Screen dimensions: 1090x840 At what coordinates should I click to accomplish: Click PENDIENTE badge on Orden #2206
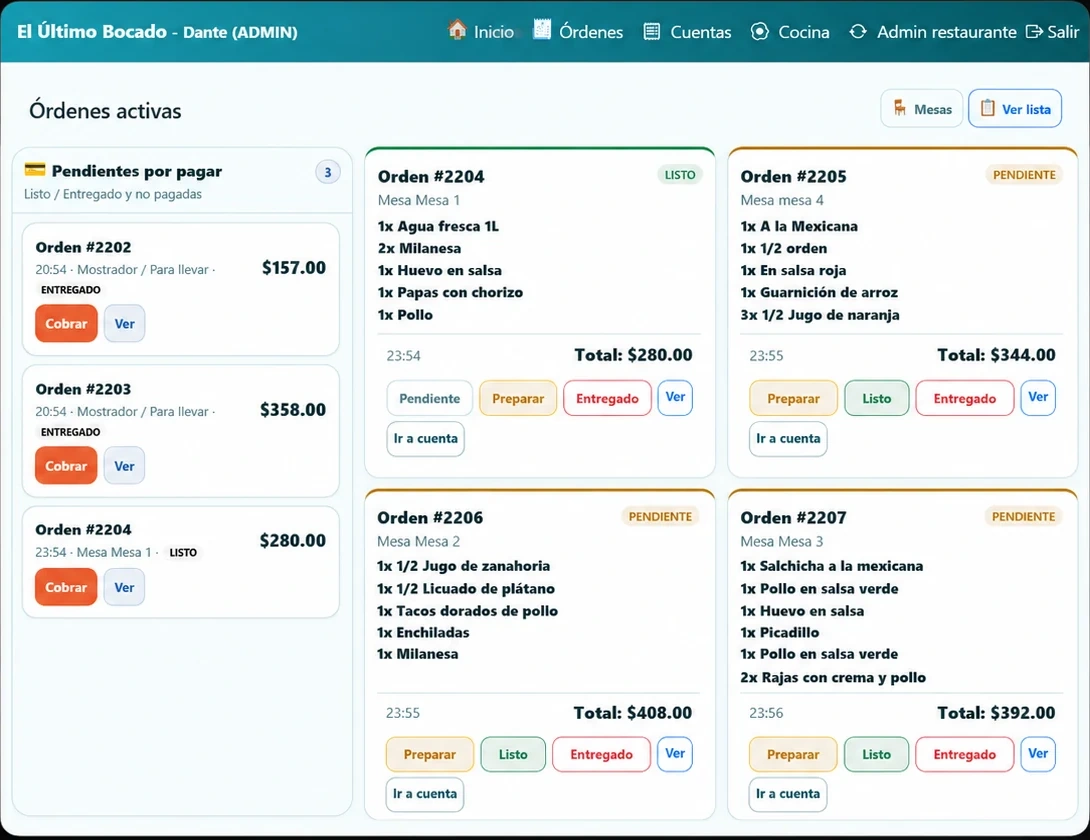(660, 517)
